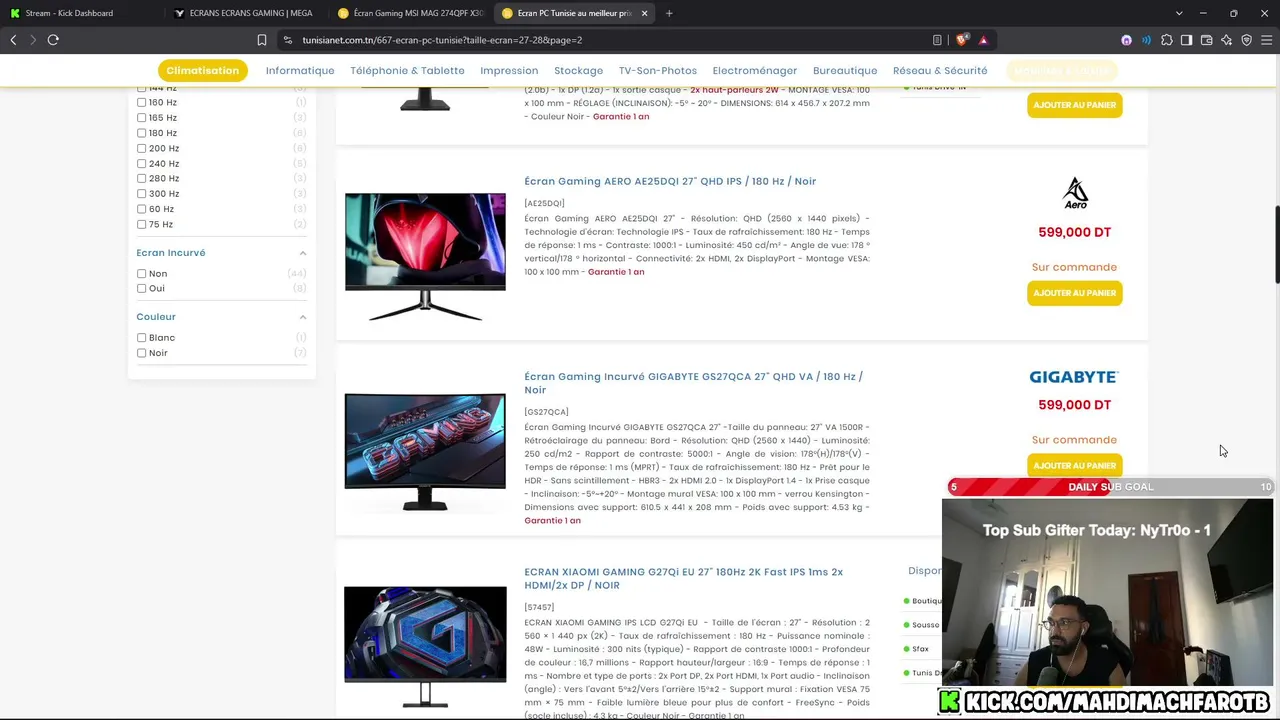Open the Climatisation menu

point(202,71)
